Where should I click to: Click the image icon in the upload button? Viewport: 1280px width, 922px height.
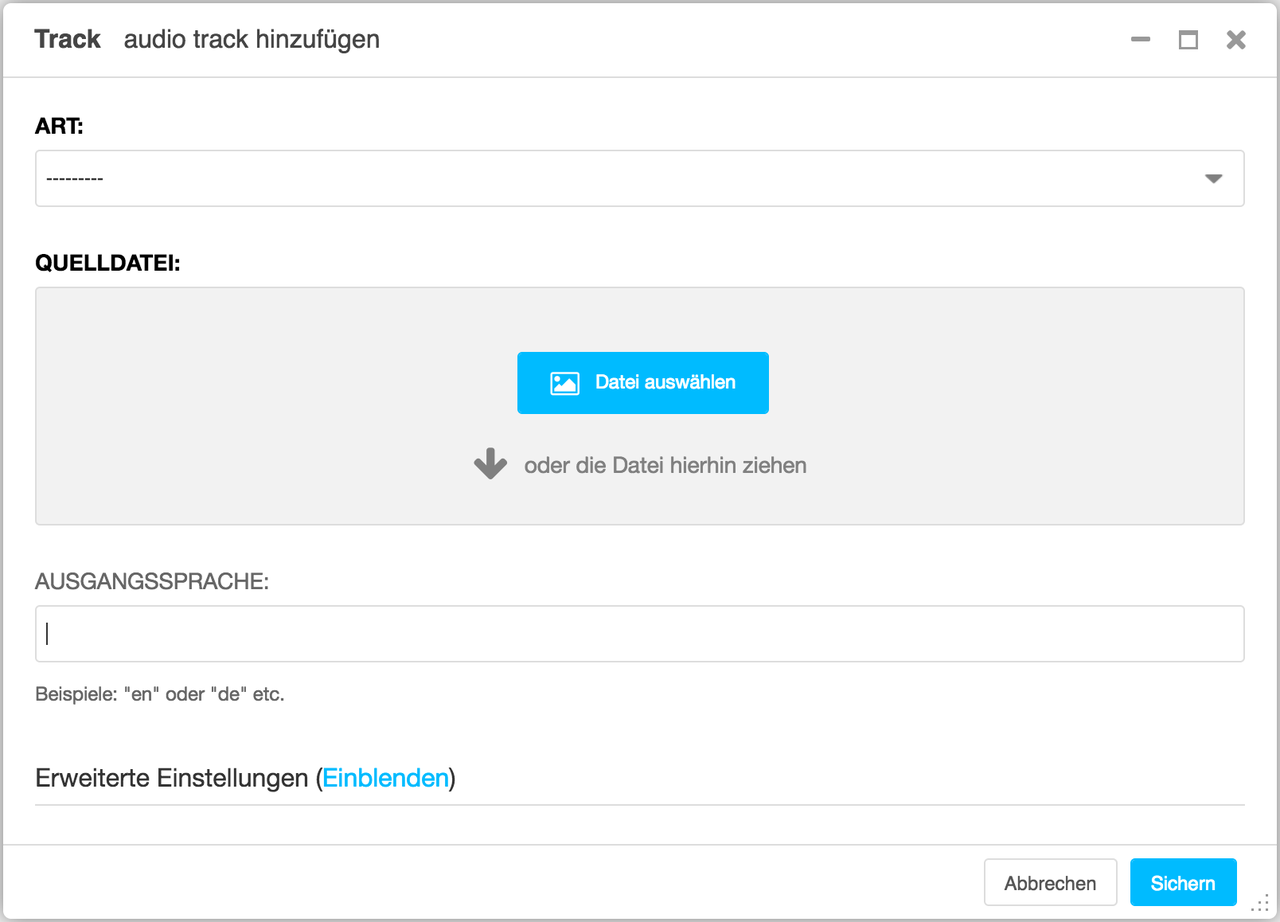click(x=565, y=383)
